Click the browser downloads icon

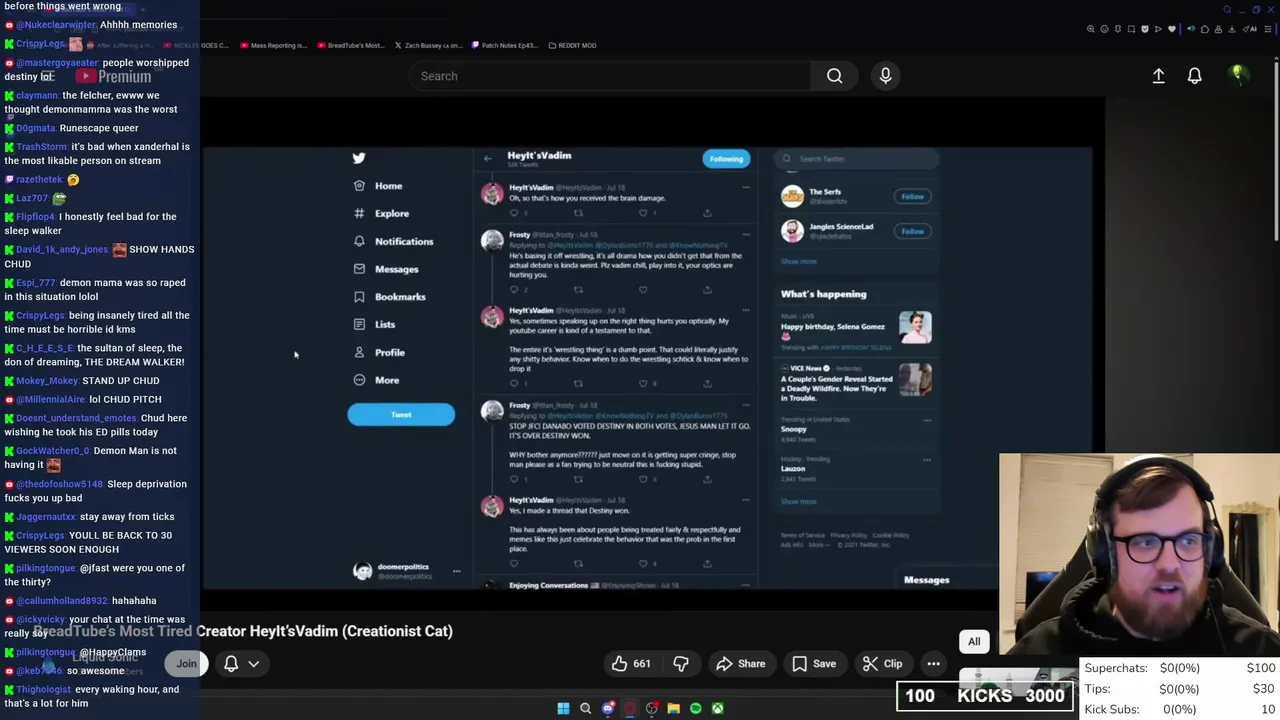click(1231, 29)
